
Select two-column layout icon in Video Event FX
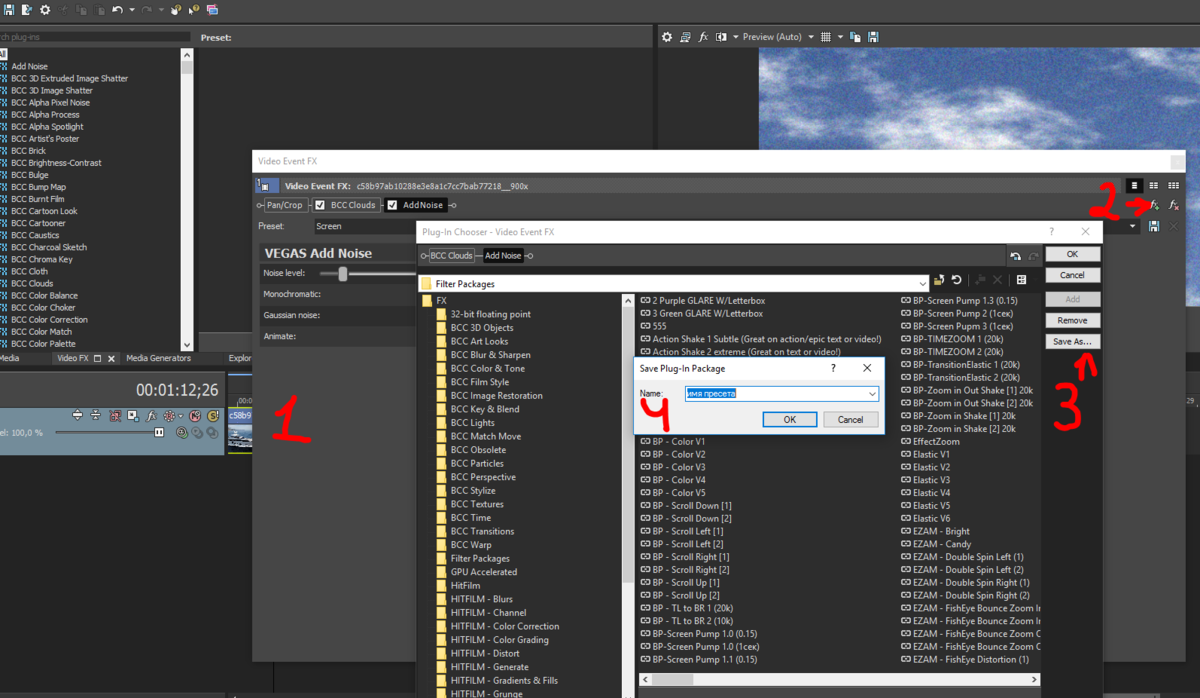(x=1154, y=185)
